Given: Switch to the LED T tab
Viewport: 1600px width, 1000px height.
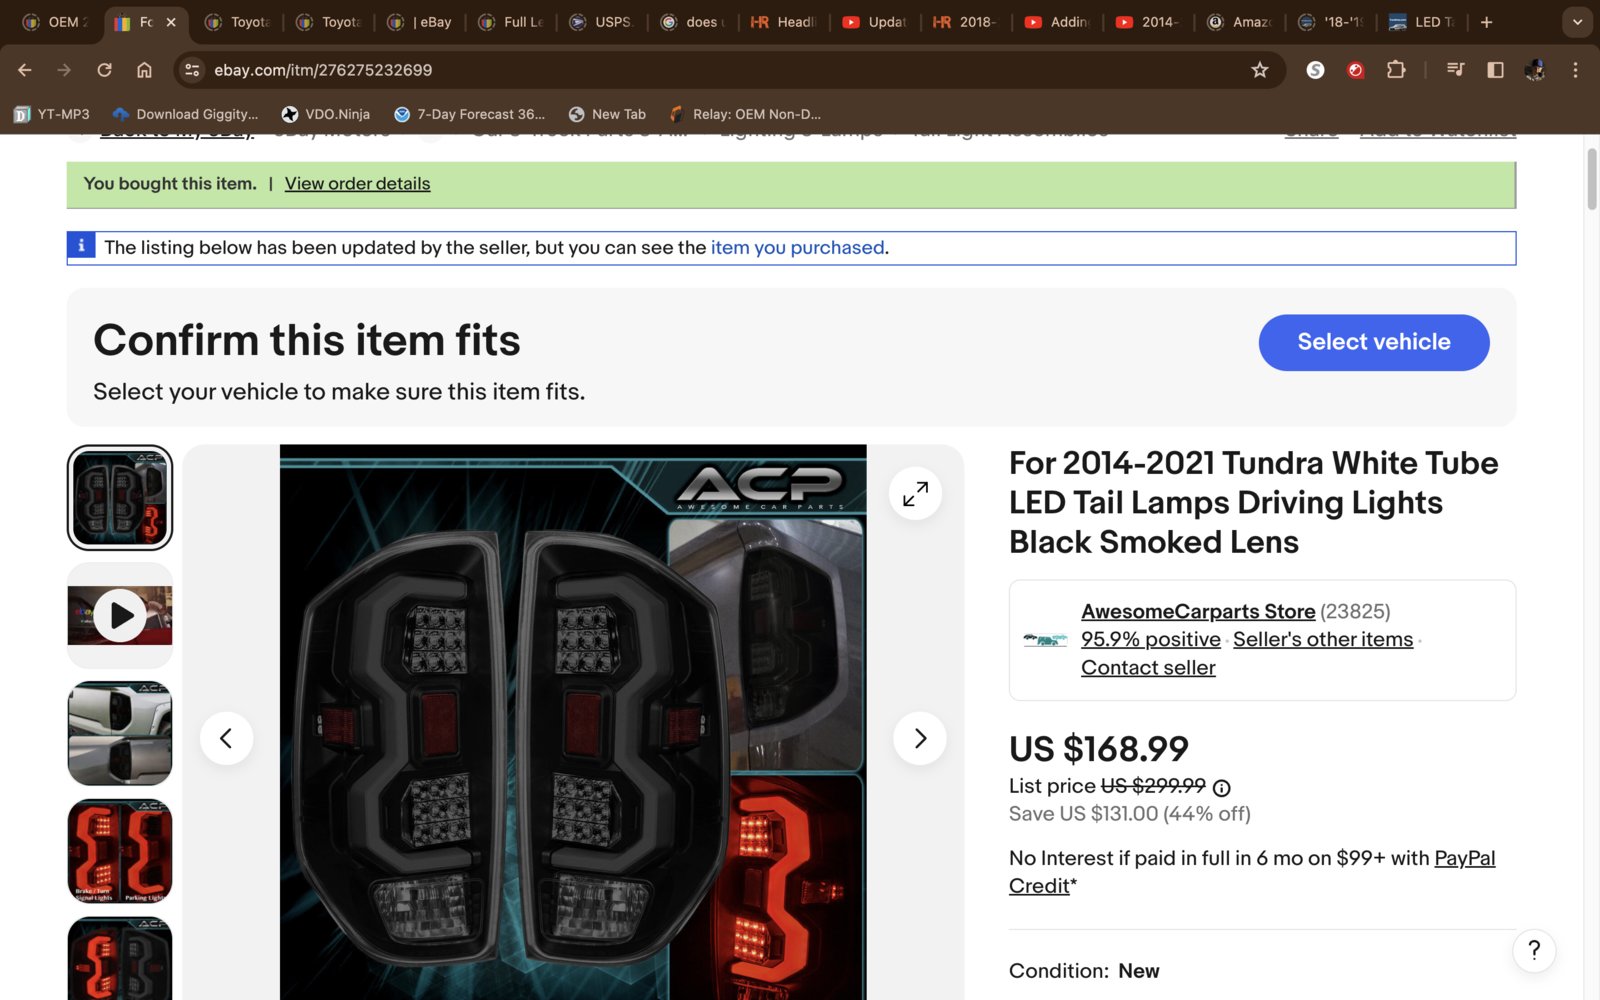Looking at the screenshot, I should click(x=1422, y=22).
